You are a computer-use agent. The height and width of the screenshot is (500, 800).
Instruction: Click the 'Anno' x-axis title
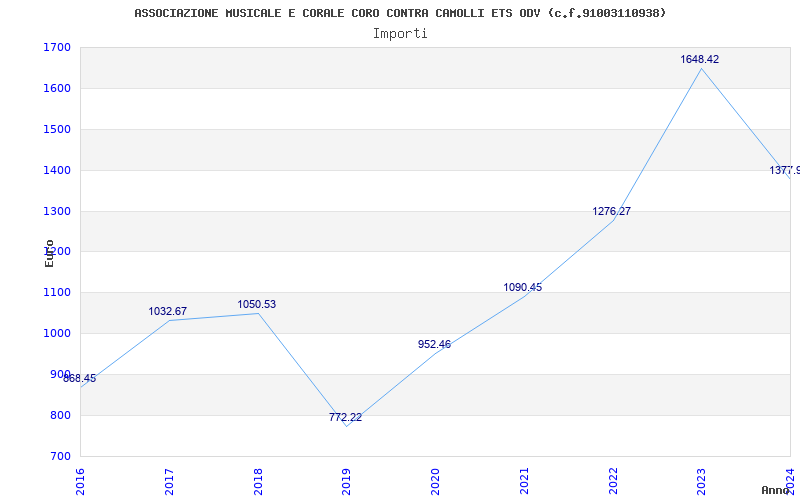click(776, 490)
